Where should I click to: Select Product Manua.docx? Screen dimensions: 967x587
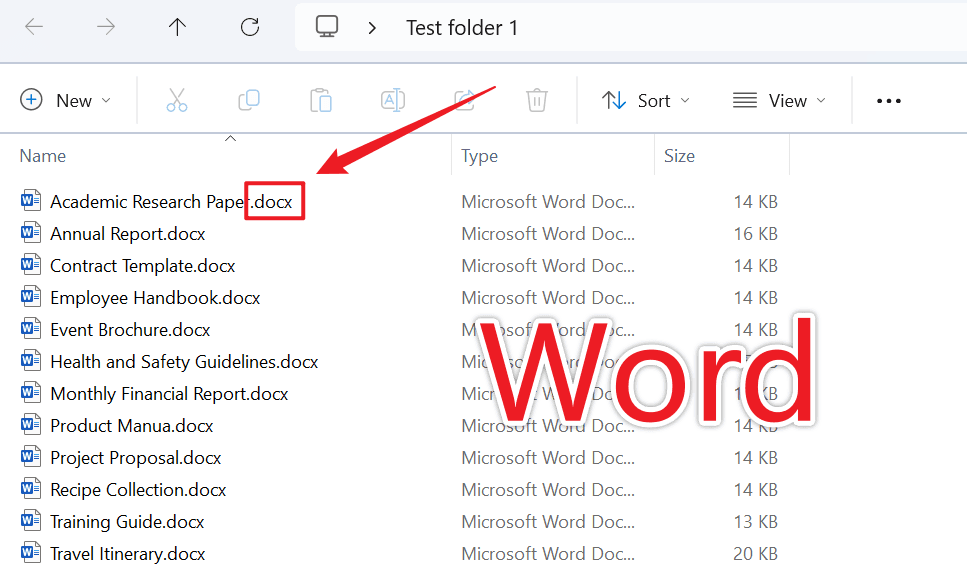pos(131,426)
